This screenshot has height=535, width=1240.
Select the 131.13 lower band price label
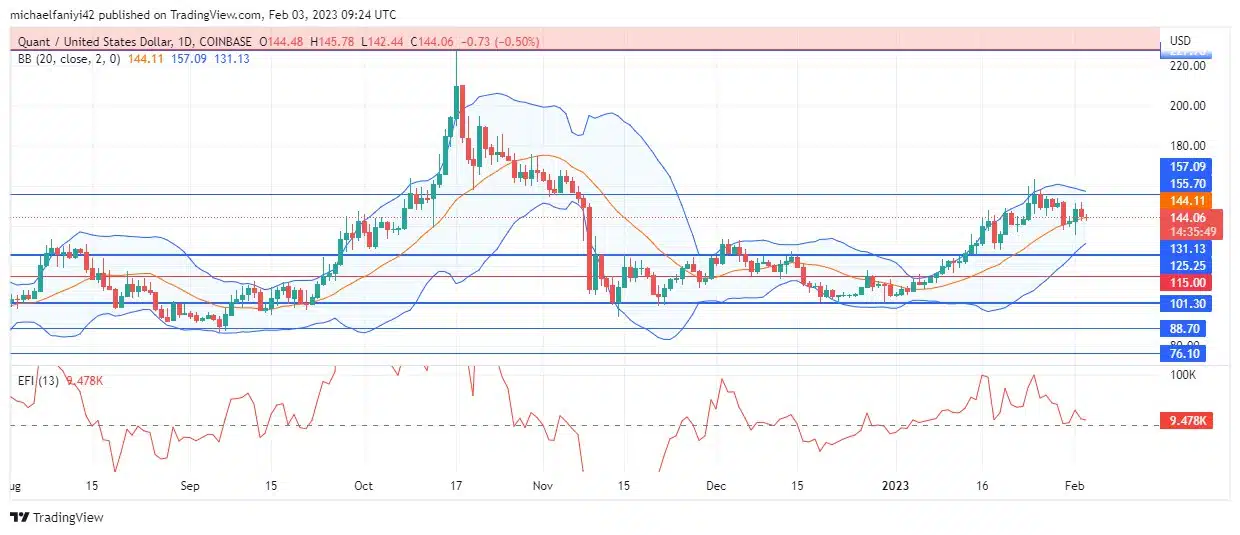coord(1185,248)
